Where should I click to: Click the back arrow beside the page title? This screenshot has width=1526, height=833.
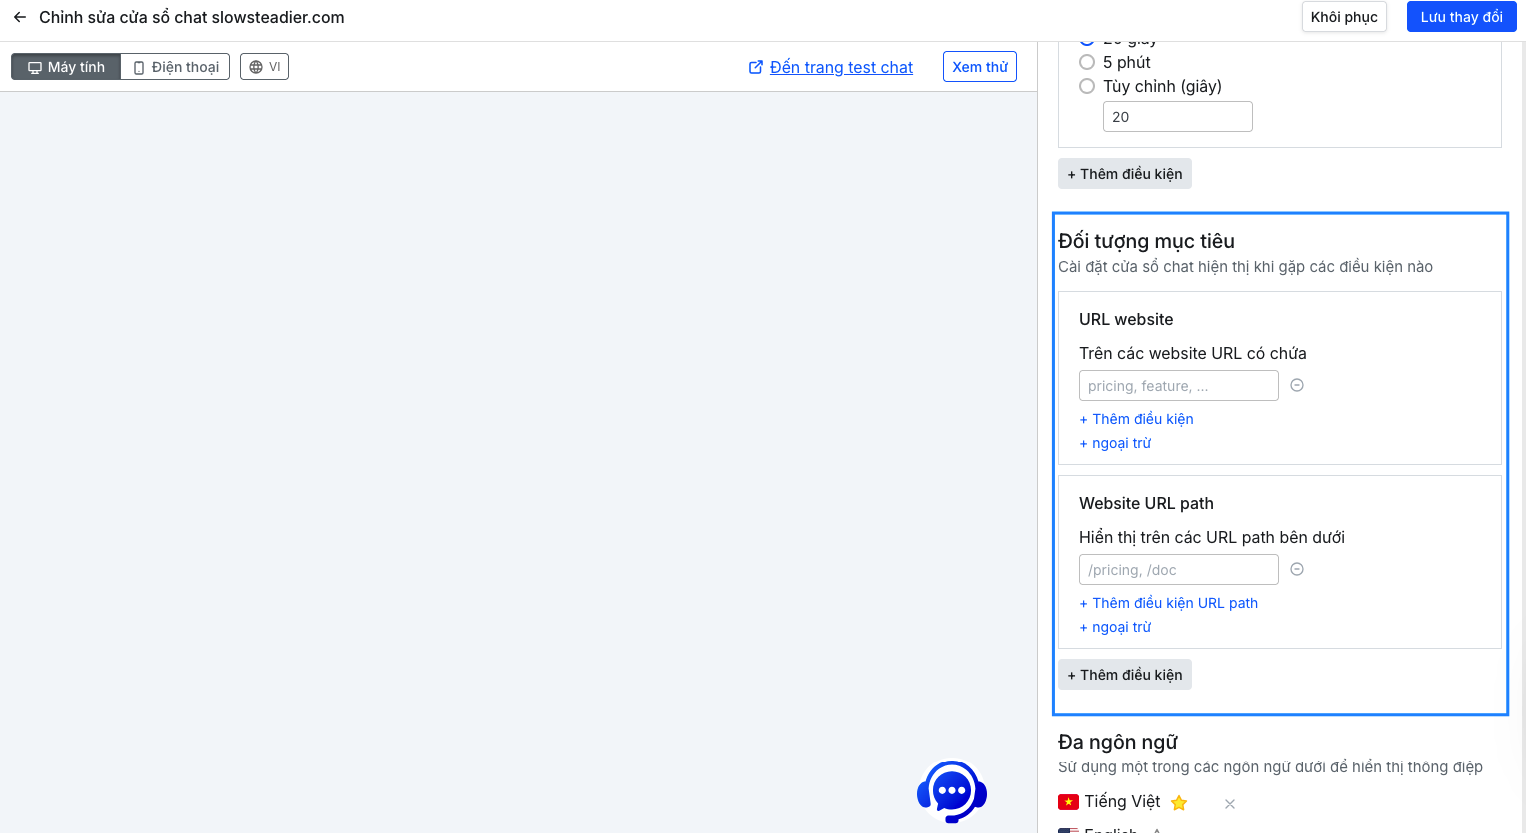[20, 17]
